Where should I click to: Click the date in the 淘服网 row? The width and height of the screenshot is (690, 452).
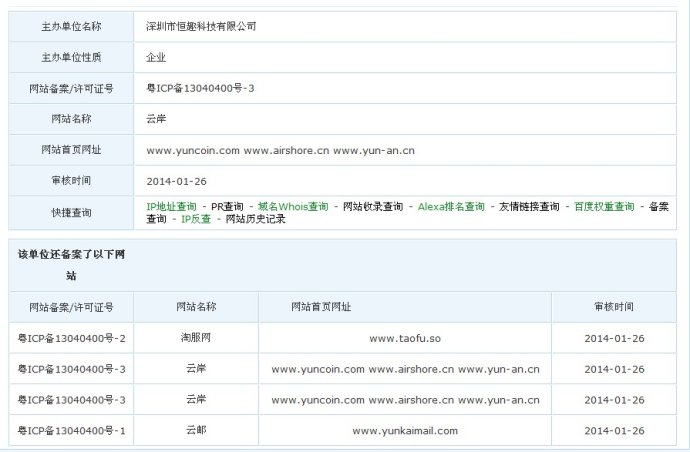click(614, 338)
